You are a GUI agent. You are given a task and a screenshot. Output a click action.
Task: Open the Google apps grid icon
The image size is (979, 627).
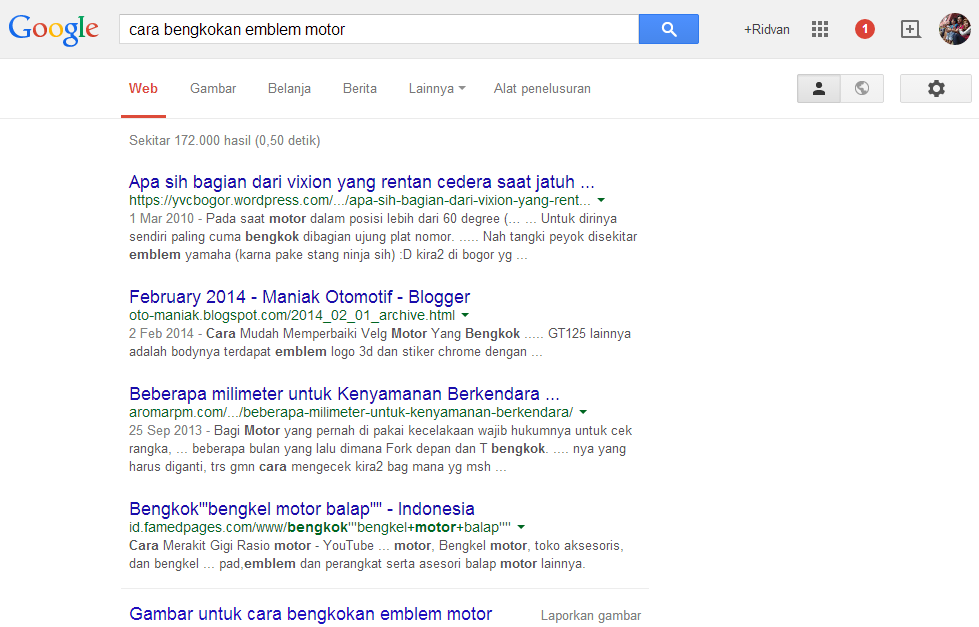pyautogui.click(x=820, y=29)
